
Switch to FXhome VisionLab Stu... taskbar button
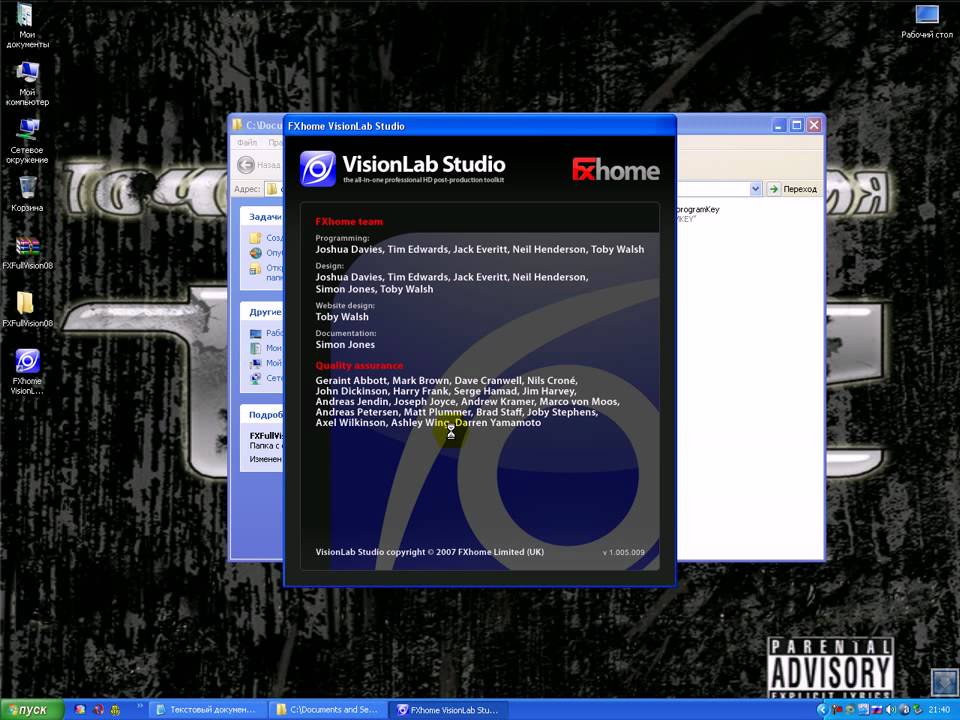point(449,710)
